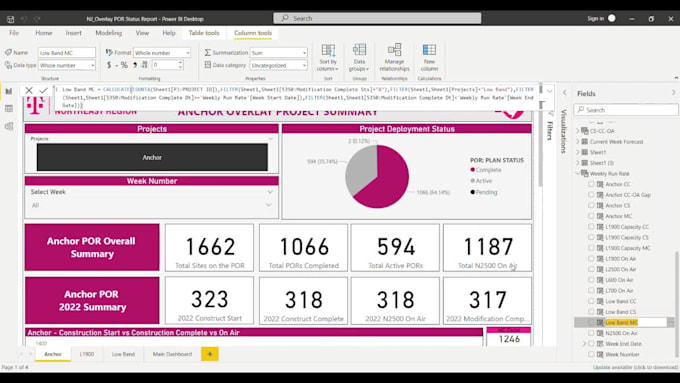Check the Anchor CC field checkbox
This screenshot has width=680, height=383.
(591, 184)
